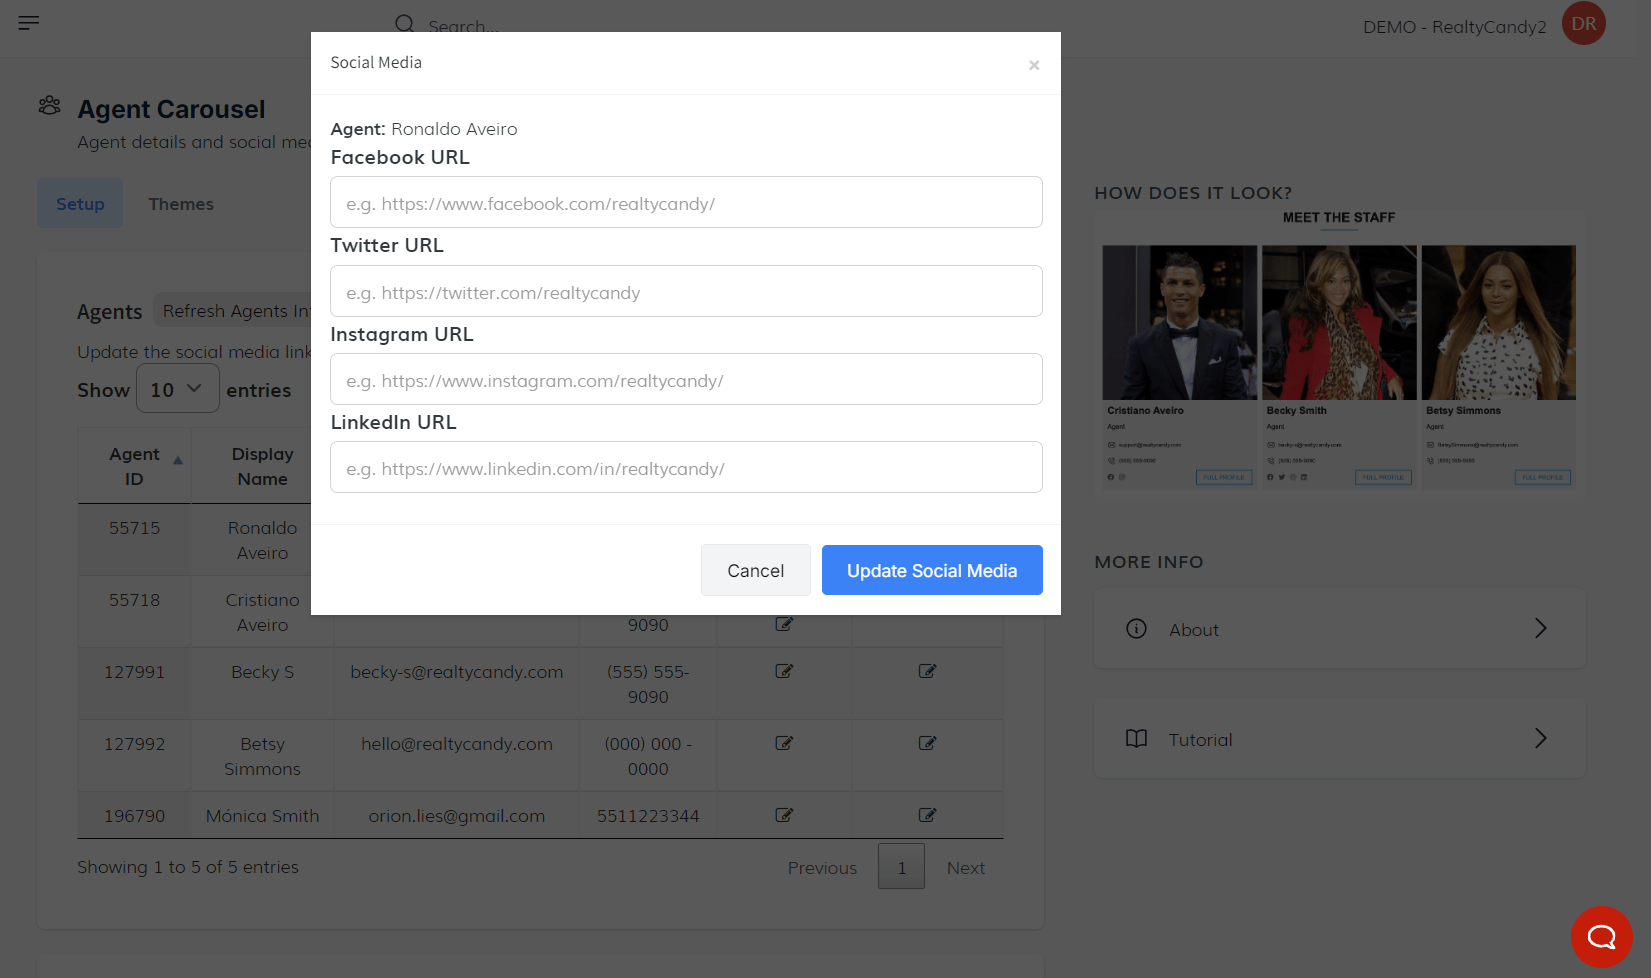Expand the Tutorial section
This screenshot has height=978, width=1651.
coord(1339,739)
